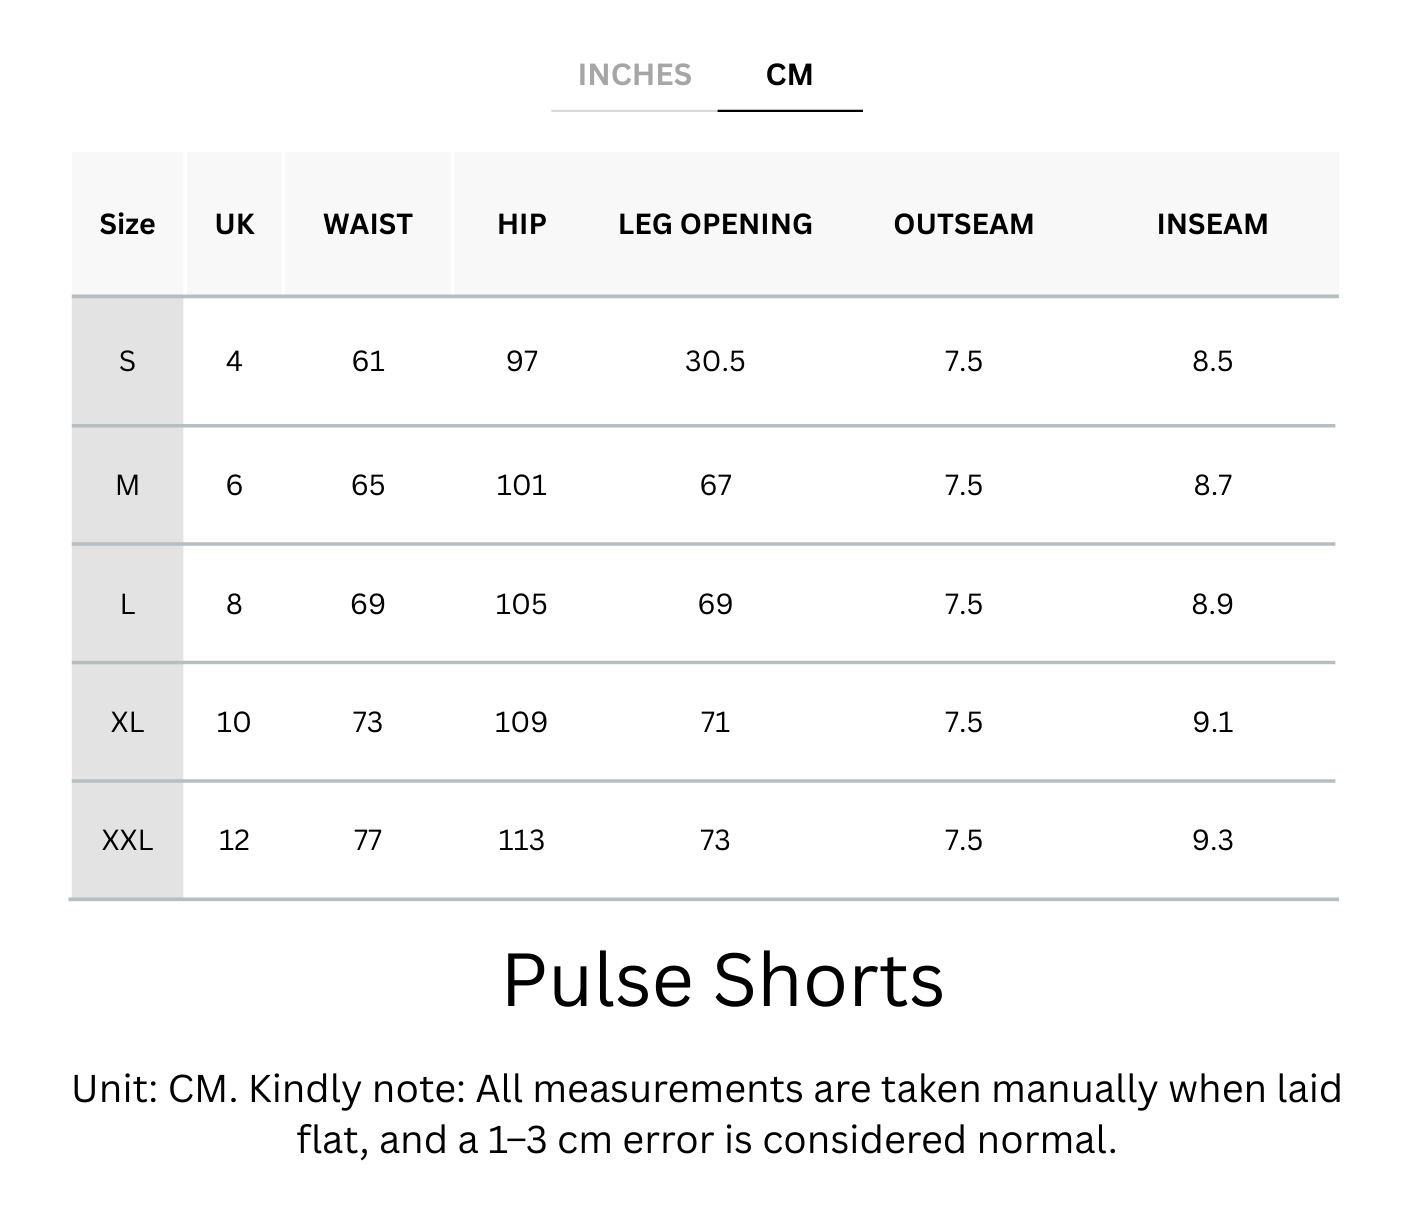Click the Pulse Shorts title

click(722, 980)
